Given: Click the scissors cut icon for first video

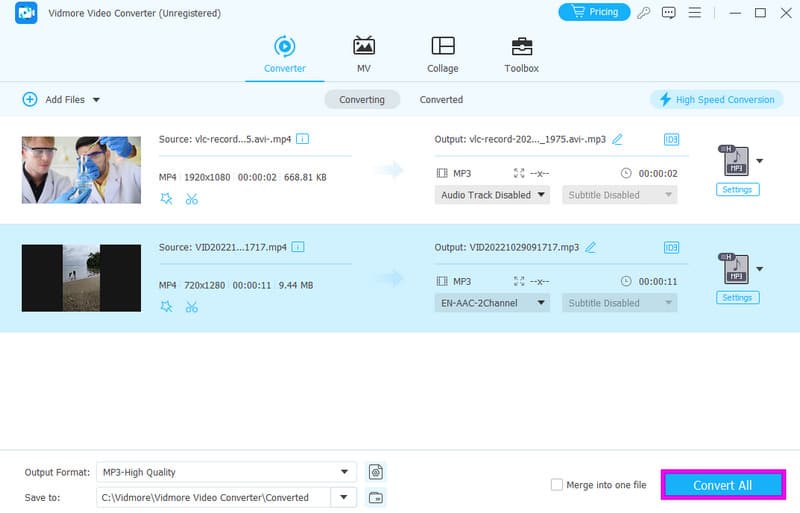Looking at the screenshot, I should tap(192, 199).
